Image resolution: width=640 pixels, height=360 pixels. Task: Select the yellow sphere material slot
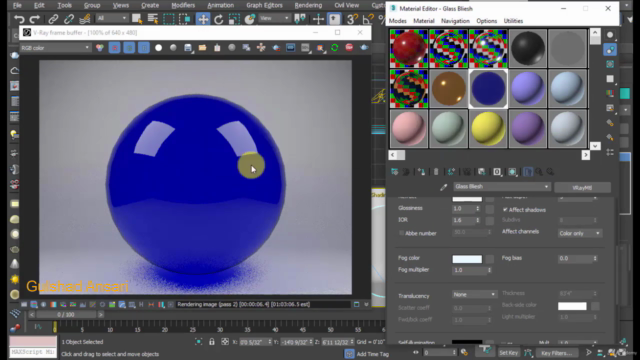coord(488,129)
